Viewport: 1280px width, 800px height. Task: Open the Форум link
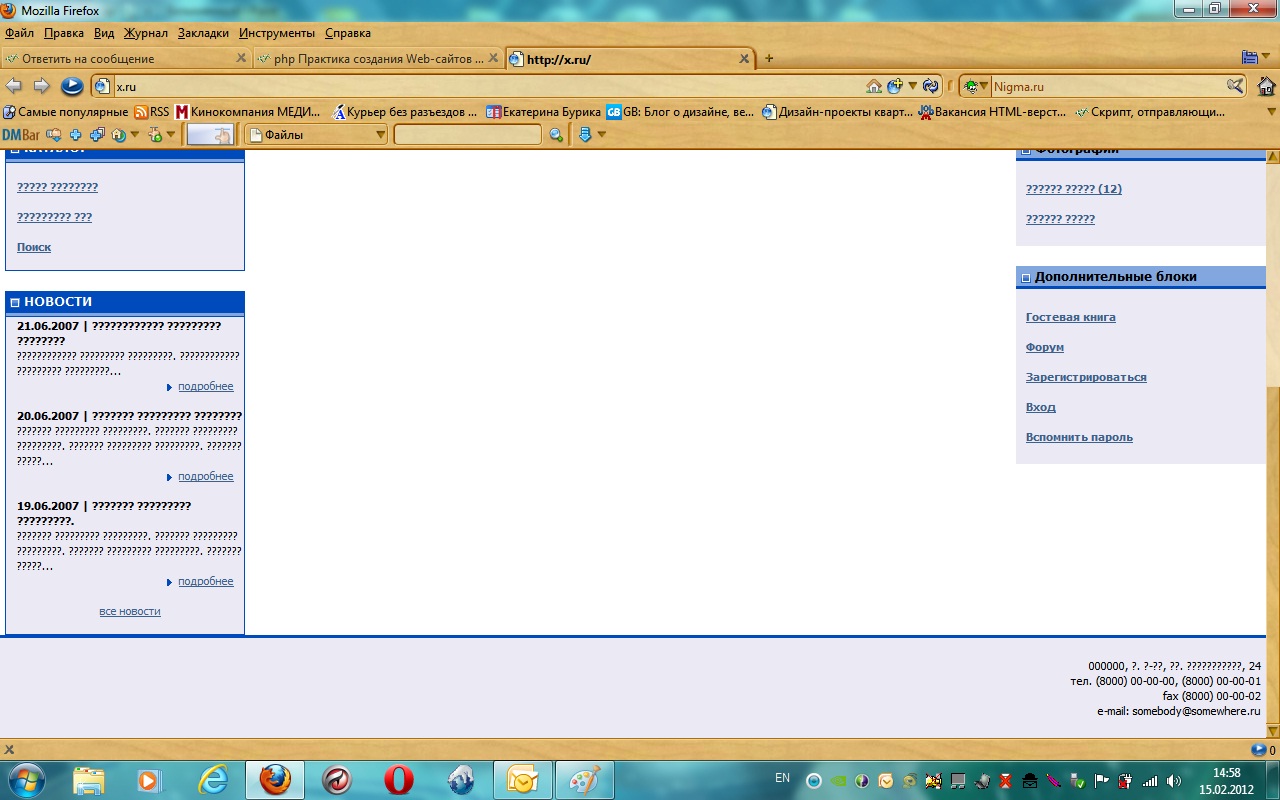click(1045, 347)
